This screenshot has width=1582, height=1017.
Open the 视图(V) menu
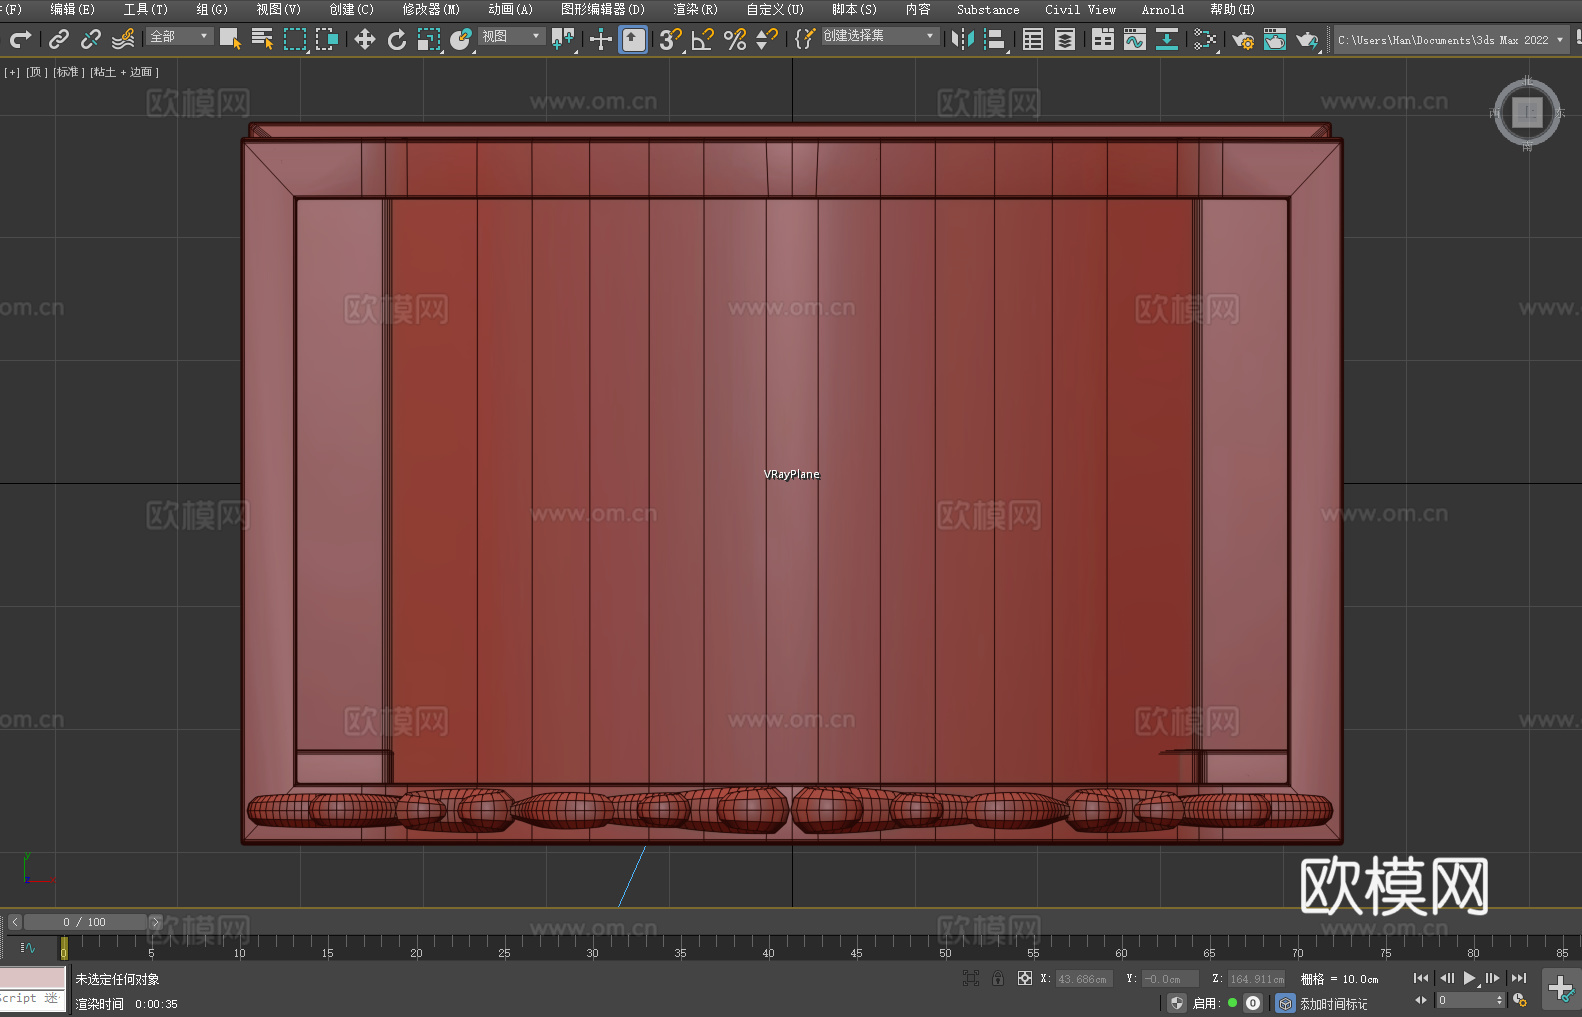point(278,9)
